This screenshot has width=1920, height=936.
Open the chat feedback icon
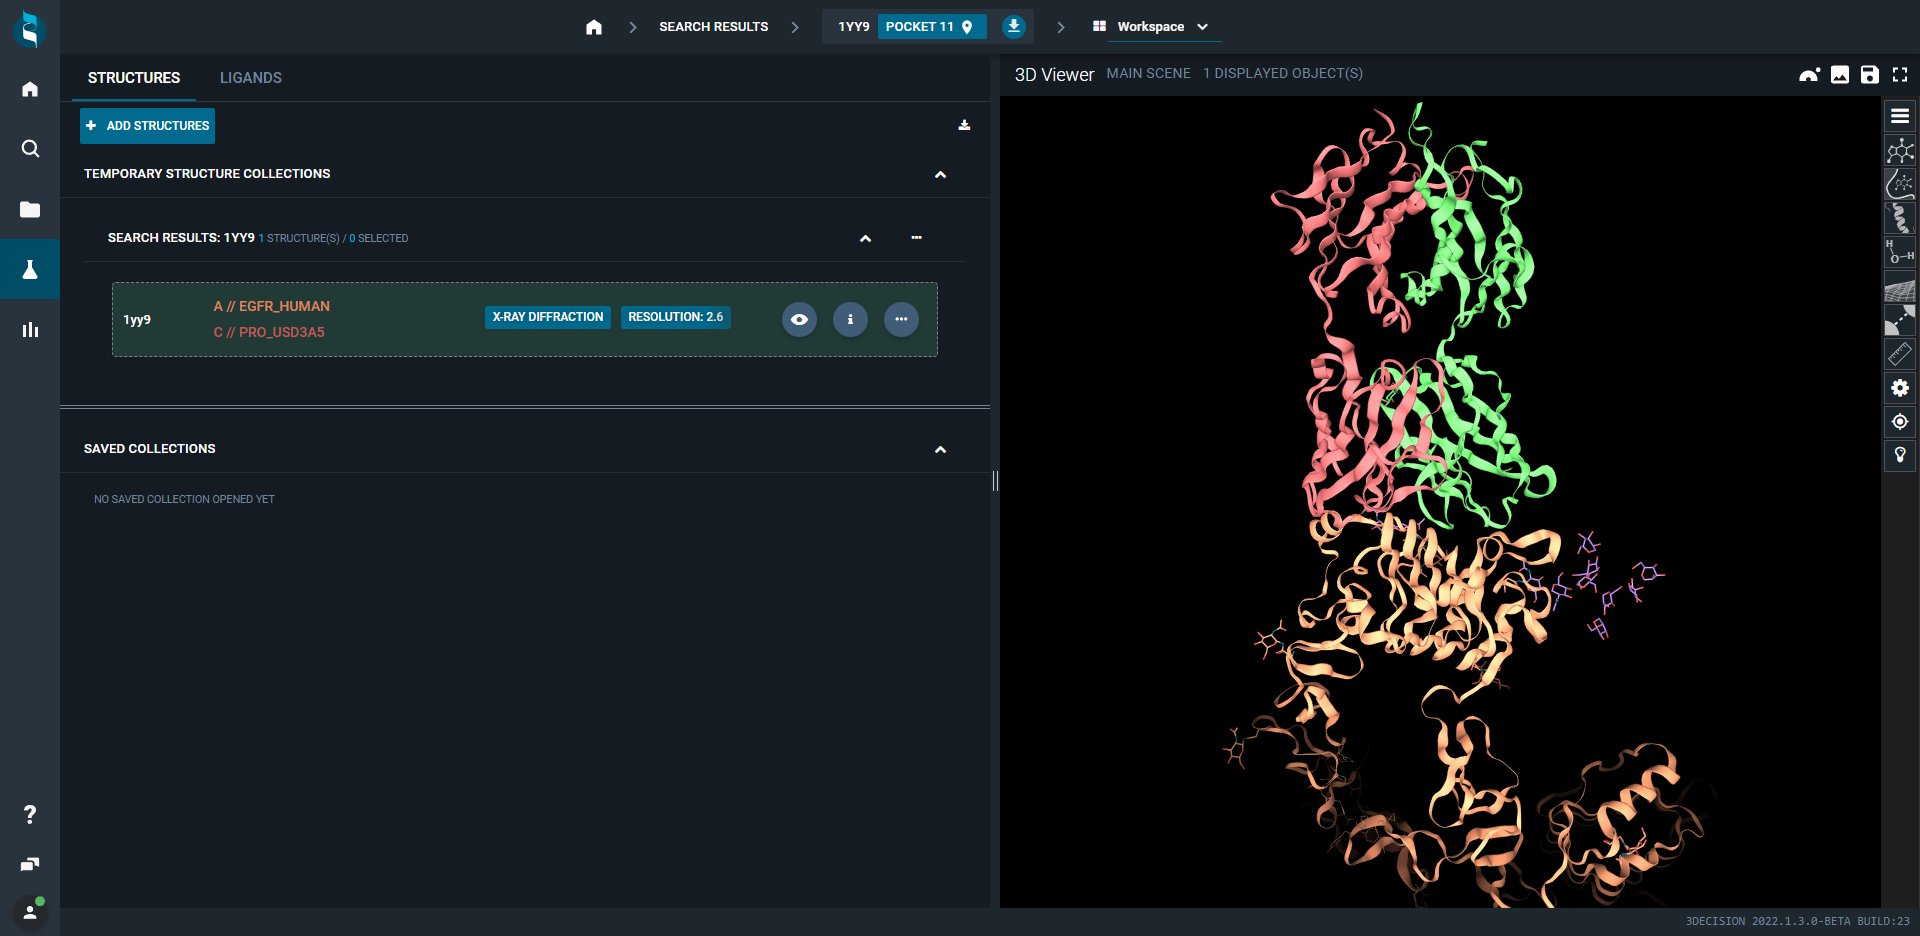(30, 864)
